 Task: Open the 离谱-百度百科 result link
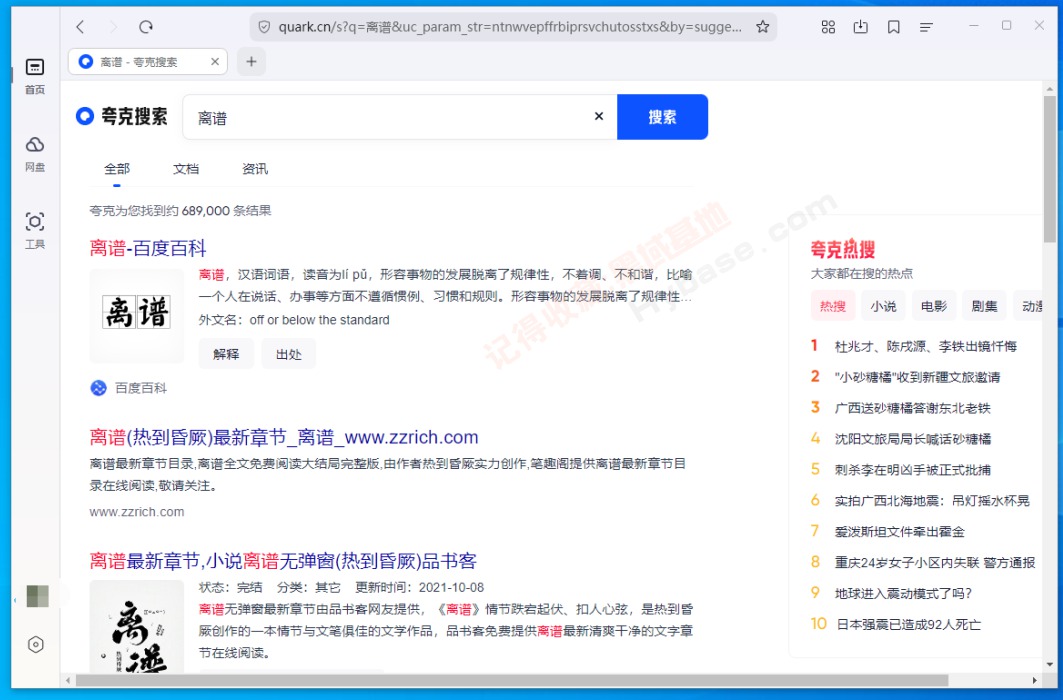point(148,248)
